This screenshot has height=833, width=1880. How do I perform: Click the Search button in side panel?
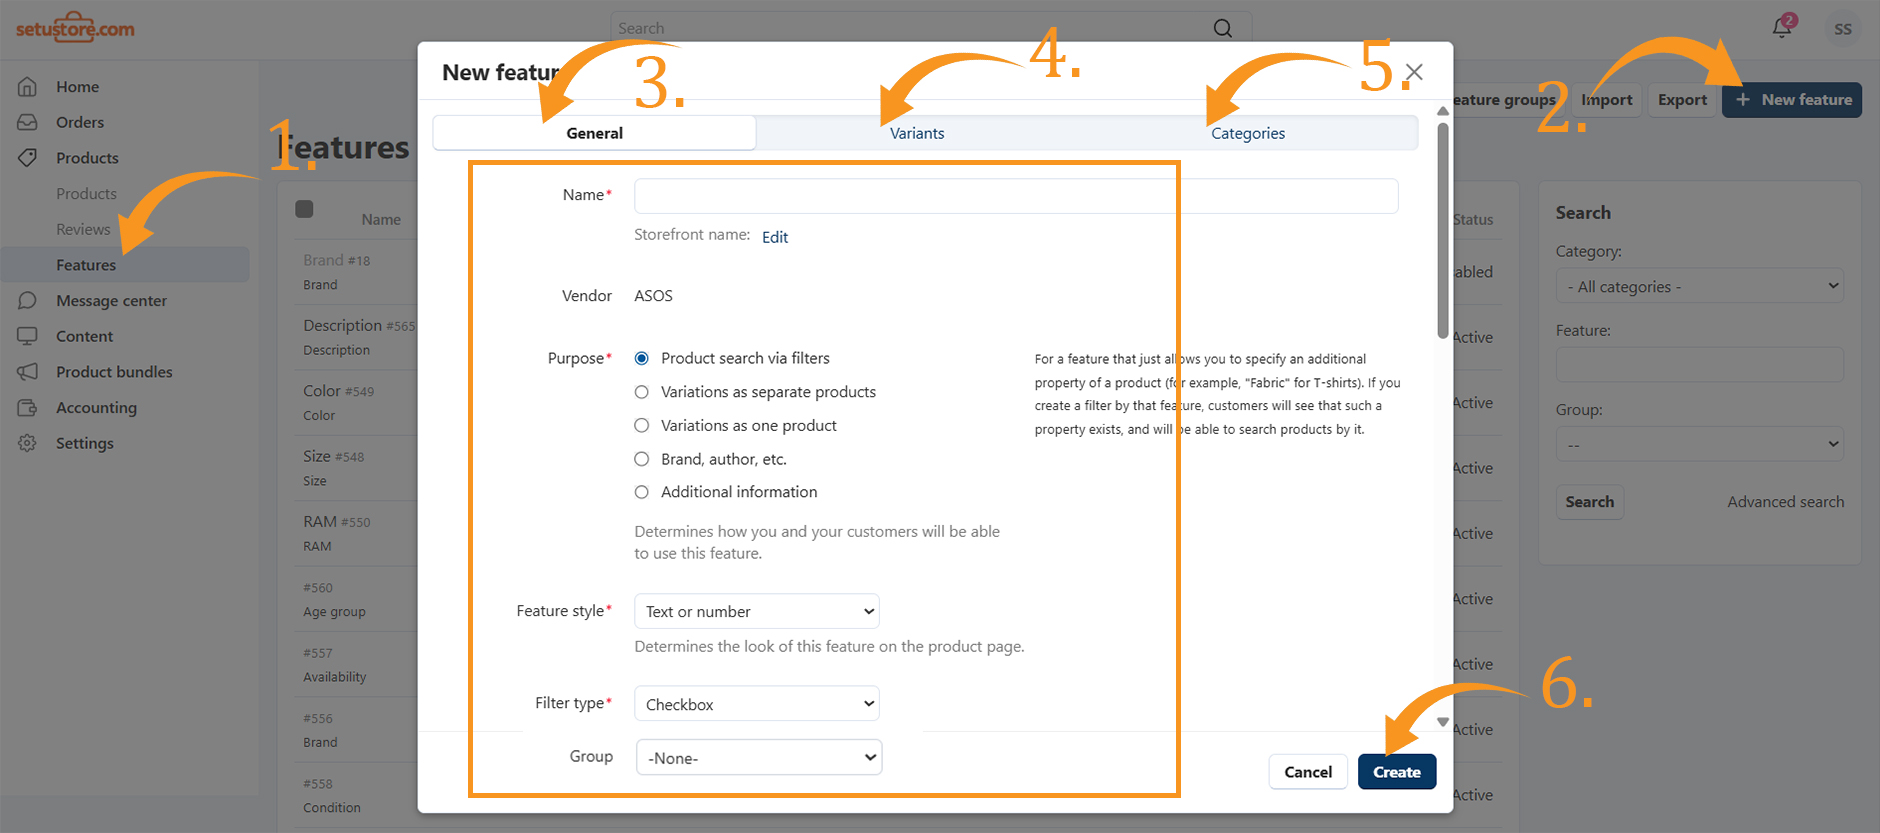[1590, 502]
